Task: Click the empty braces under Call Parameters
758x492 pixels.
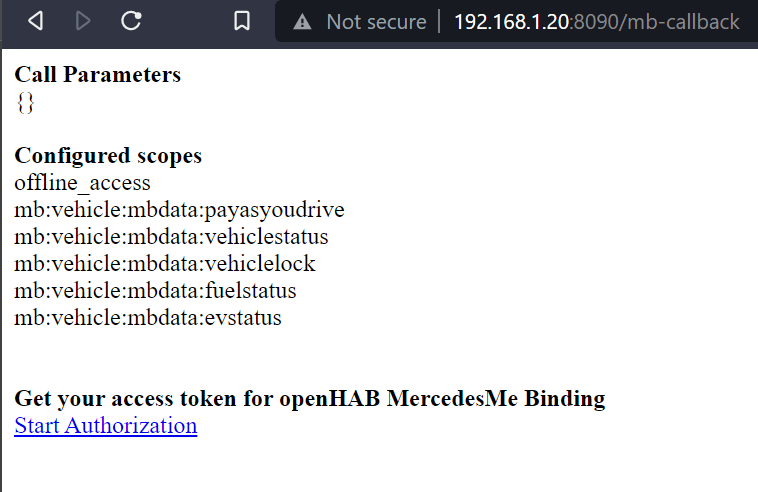Action: pyautogui.click(x=25, y=101)
